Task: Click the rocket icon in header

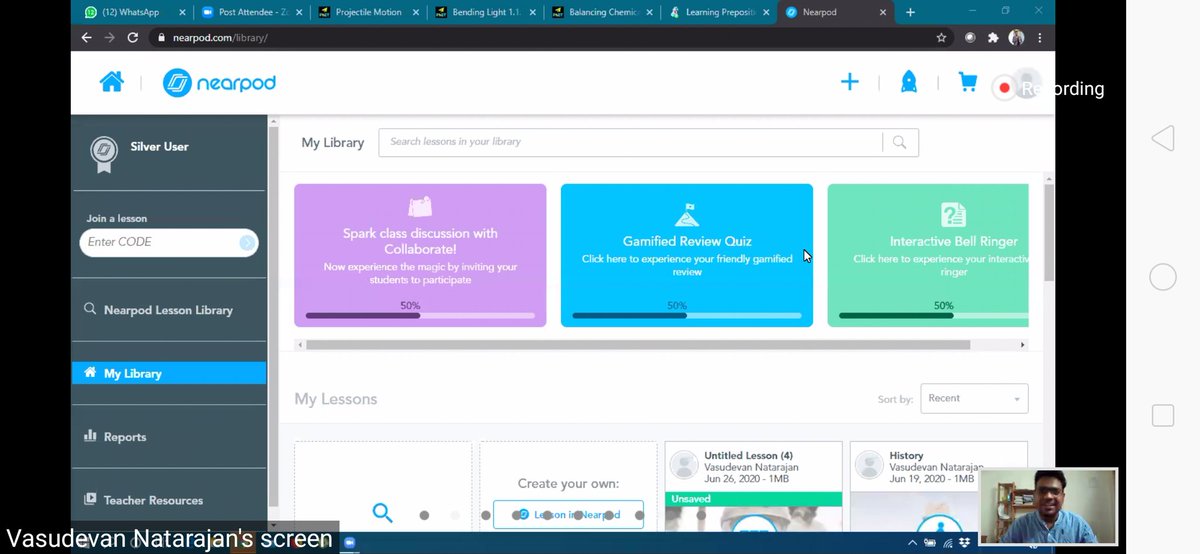Action: click(908, 82)
